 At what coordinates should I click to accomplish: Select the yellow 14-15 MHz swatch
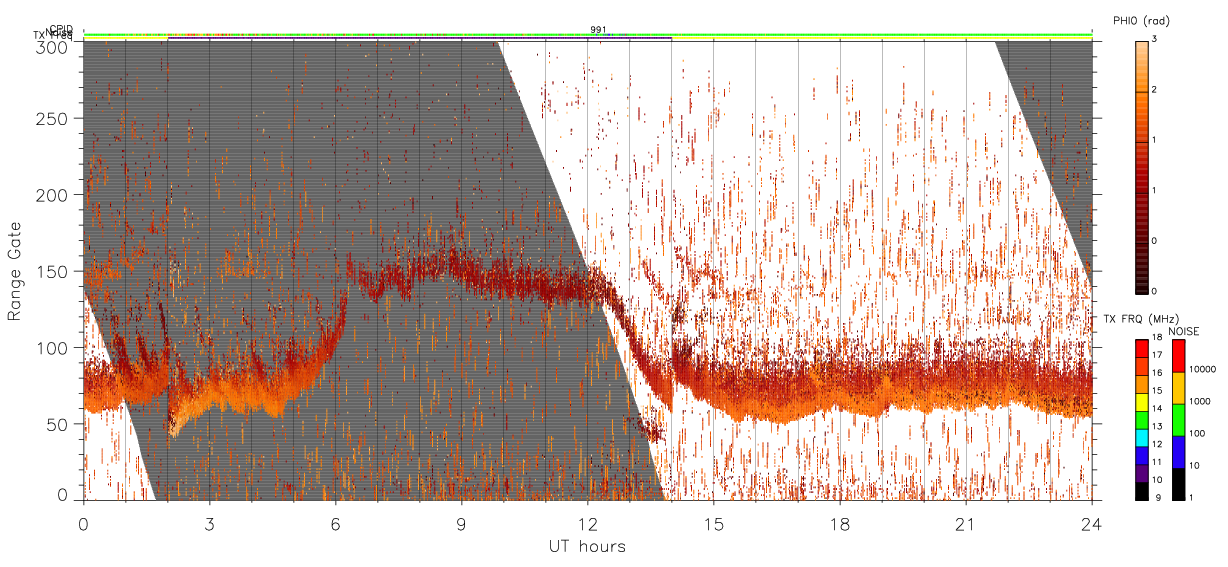(1142, 402)
